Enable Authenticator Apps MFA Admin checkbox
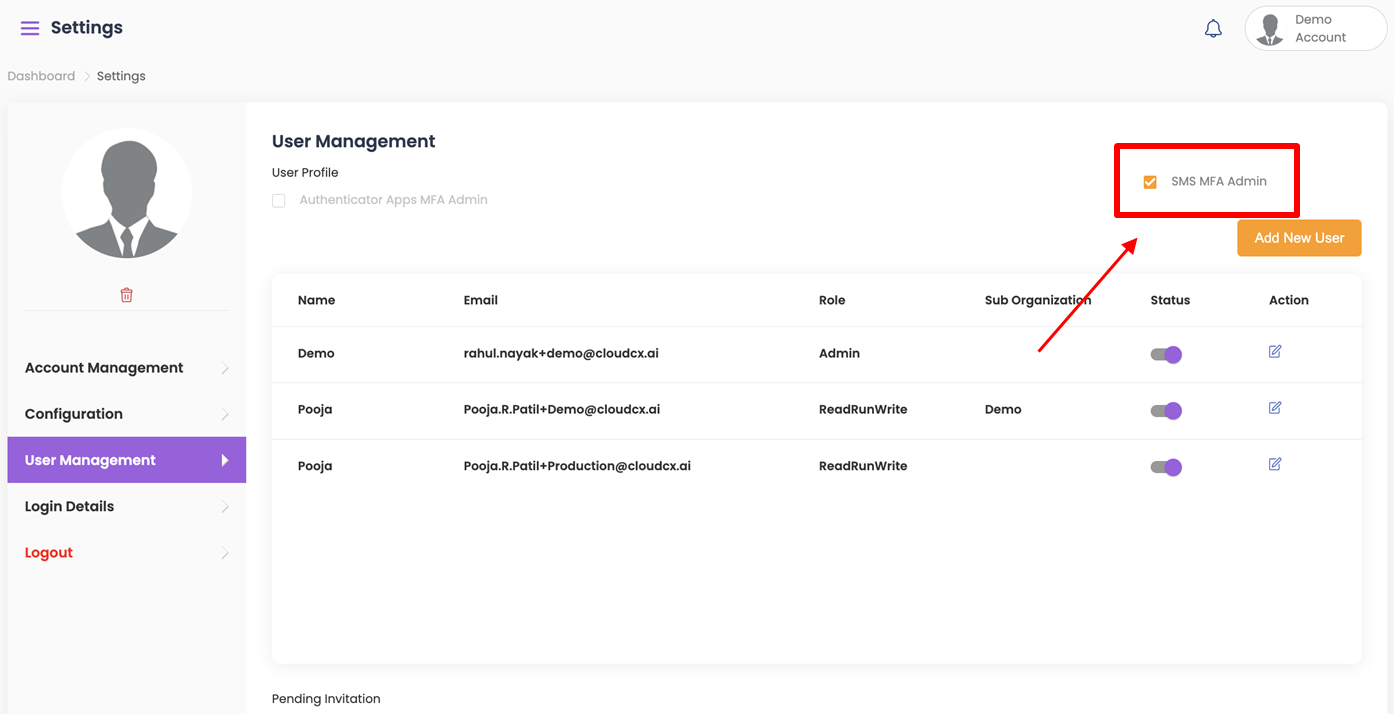Screen dimensions: 1396x716 pos(279,201)
